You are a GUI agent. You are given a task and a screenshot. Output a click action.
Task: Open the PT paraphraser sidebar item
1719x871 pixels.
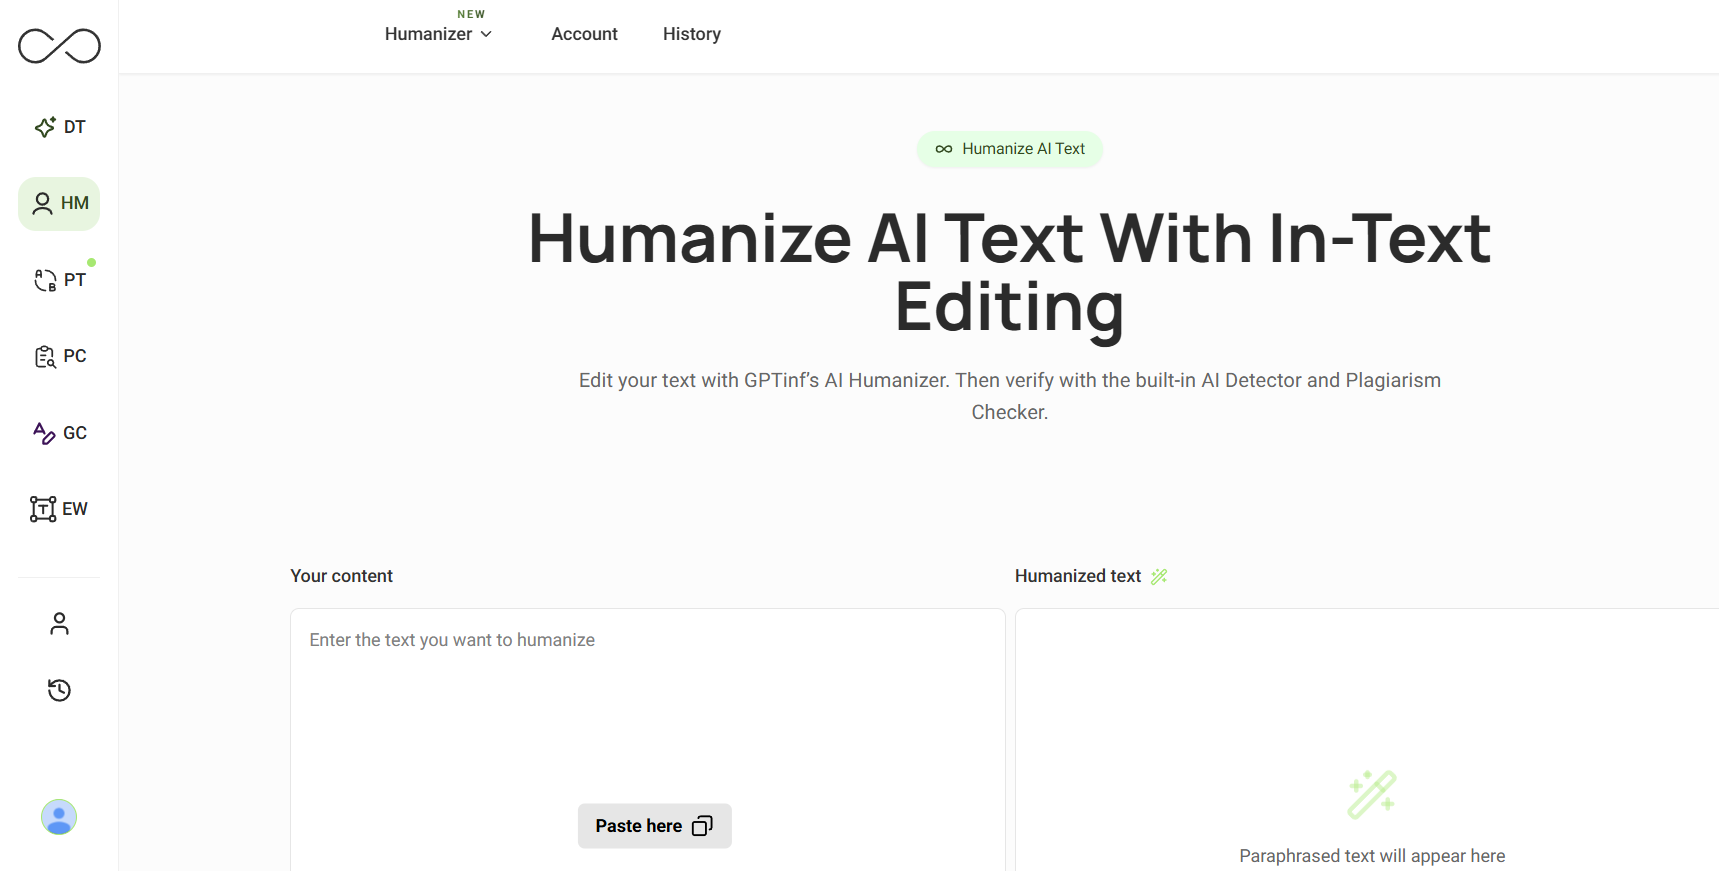59,280
